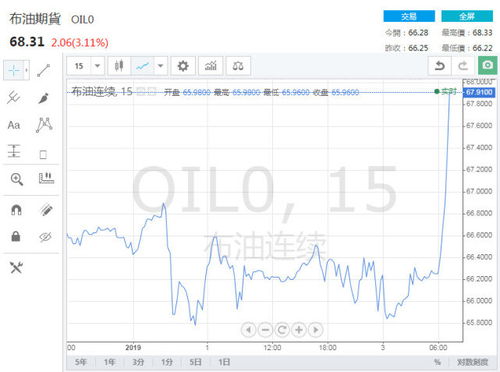The image size is (500, 372).
Task: Click the chart reset view button
Action: click(x=282, y=330)
